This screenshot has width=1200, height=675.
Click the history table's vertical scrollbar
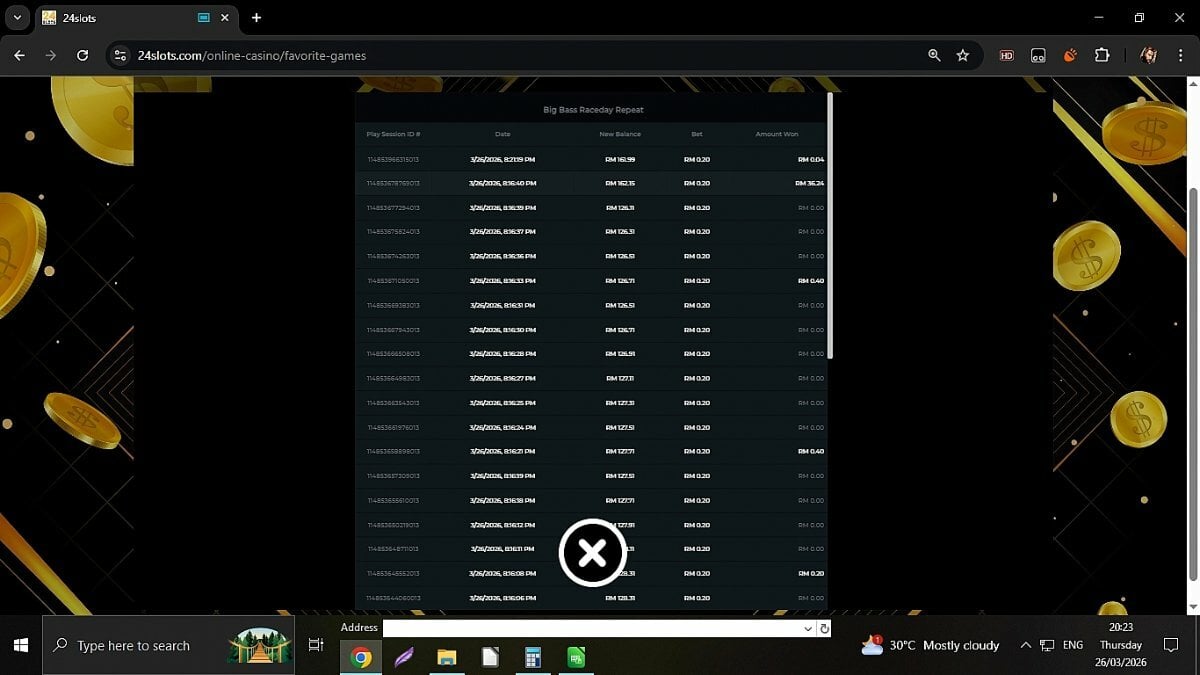pos(830,225)
